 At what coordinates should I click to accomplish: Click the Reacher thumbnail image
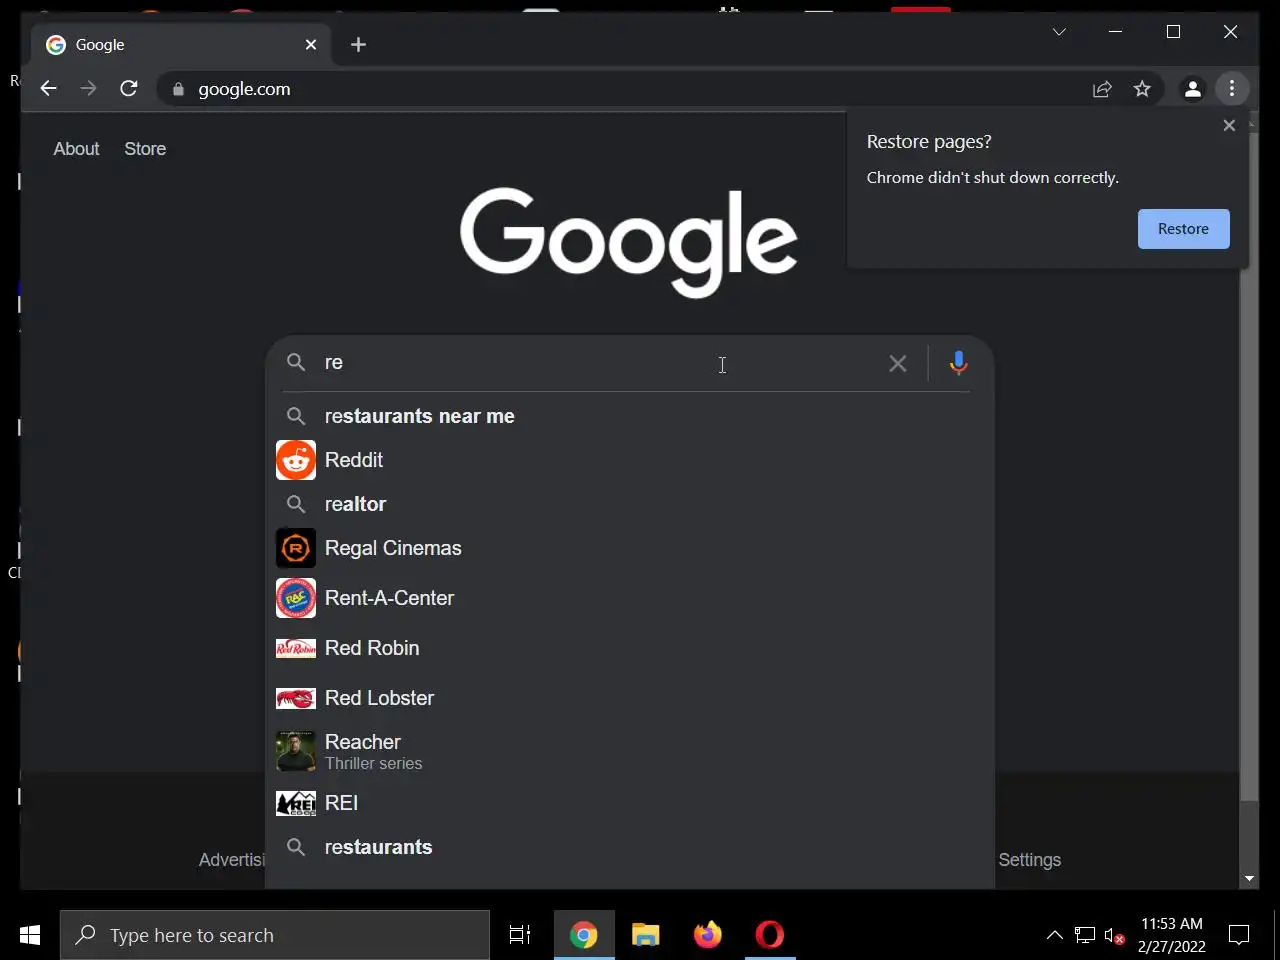tap(296, 751)
